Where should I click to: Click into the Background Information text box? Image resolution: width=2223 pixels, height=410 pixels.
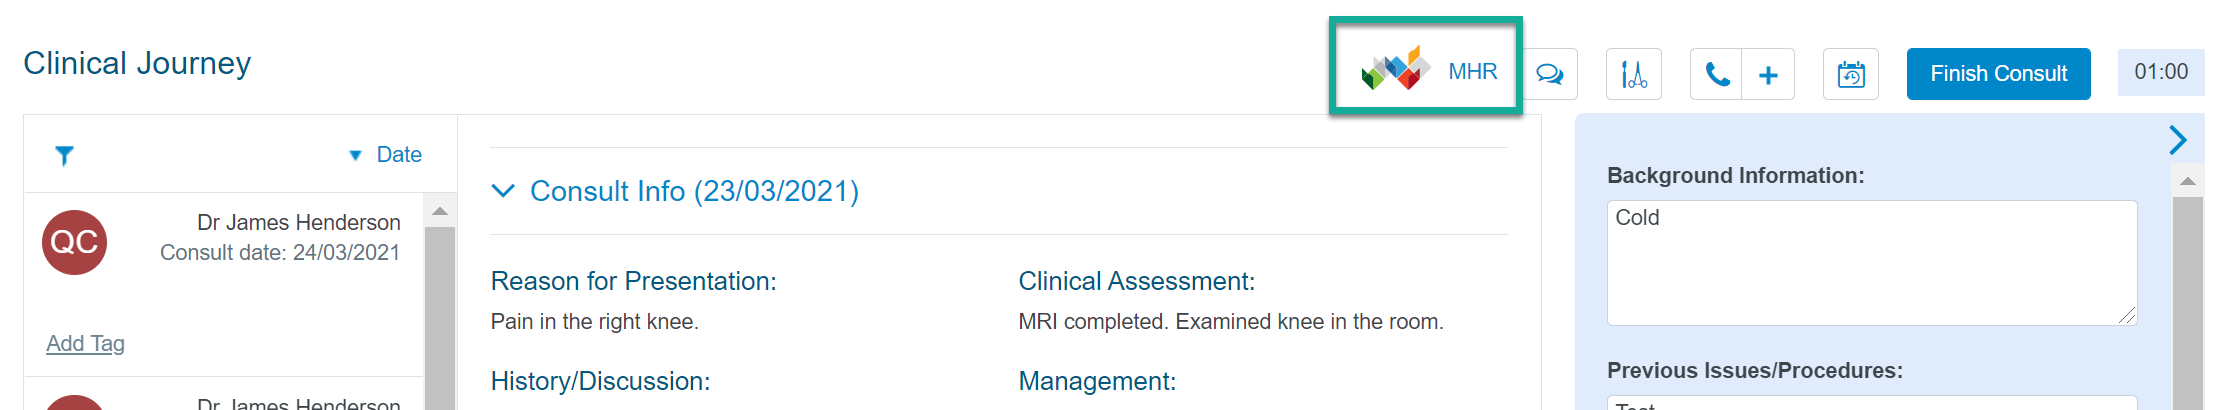tap(1872, 263)
